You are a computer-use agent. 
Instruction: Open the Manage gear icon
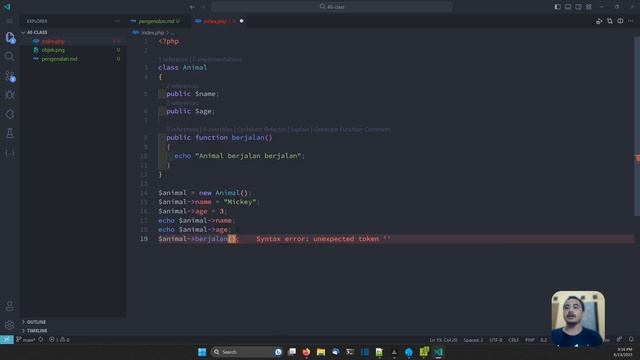[x=10, y=325]
